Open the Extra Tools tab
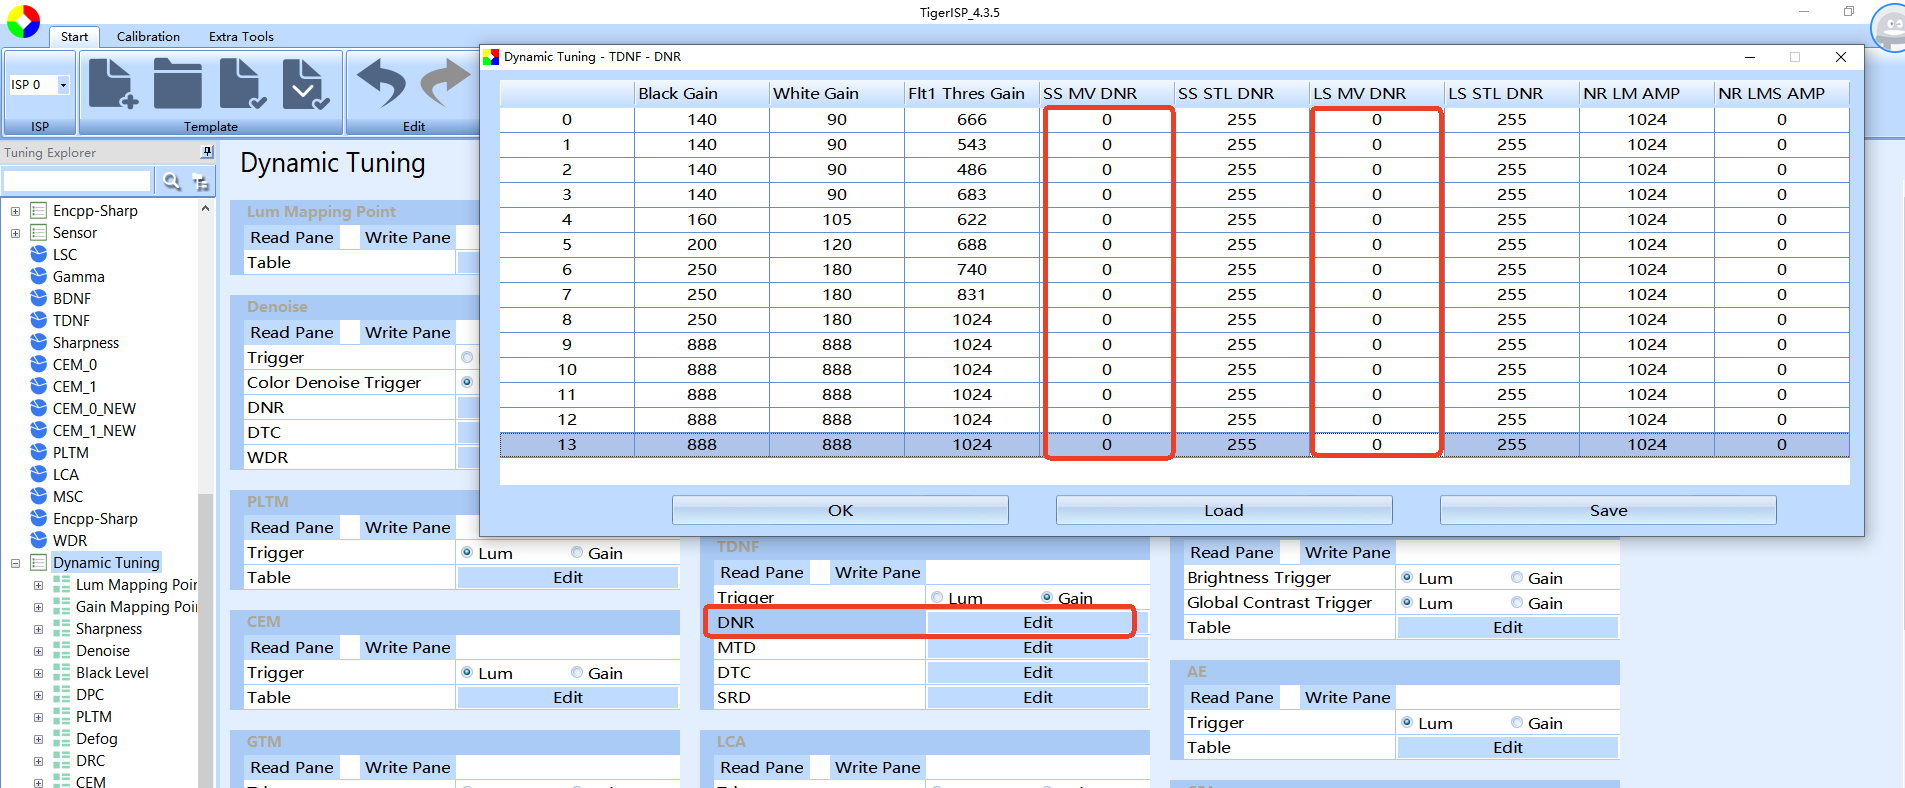 tap(241, 37)
